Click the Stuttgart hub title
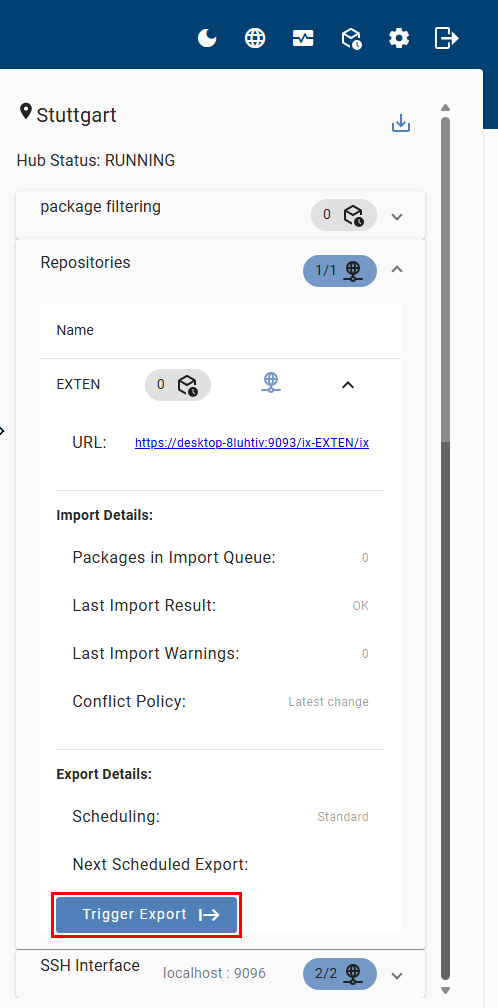498x1008 pixels. [76, 116]
